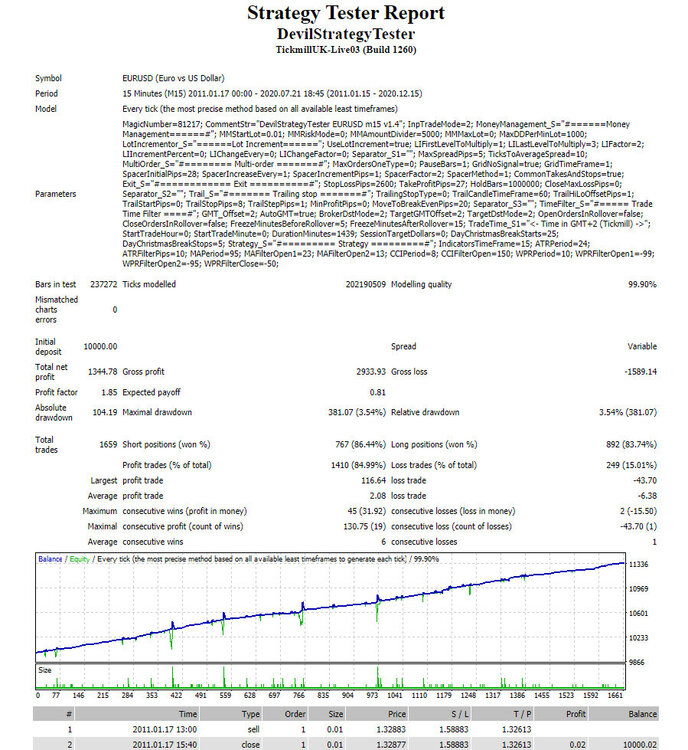Click the Gross profit value 2933.93
This screenshot has height=750, width=688.
[x=371, y=372]
